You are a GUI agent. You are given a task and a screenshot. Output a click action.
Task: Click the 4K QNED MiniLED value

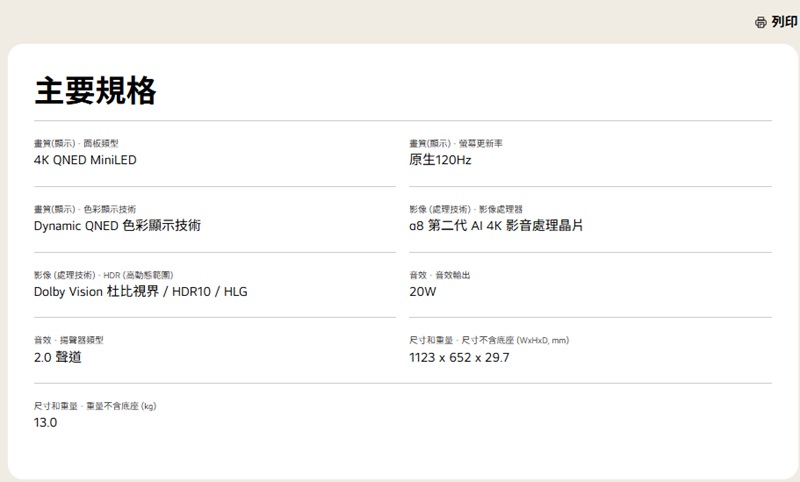coord(85,160)
